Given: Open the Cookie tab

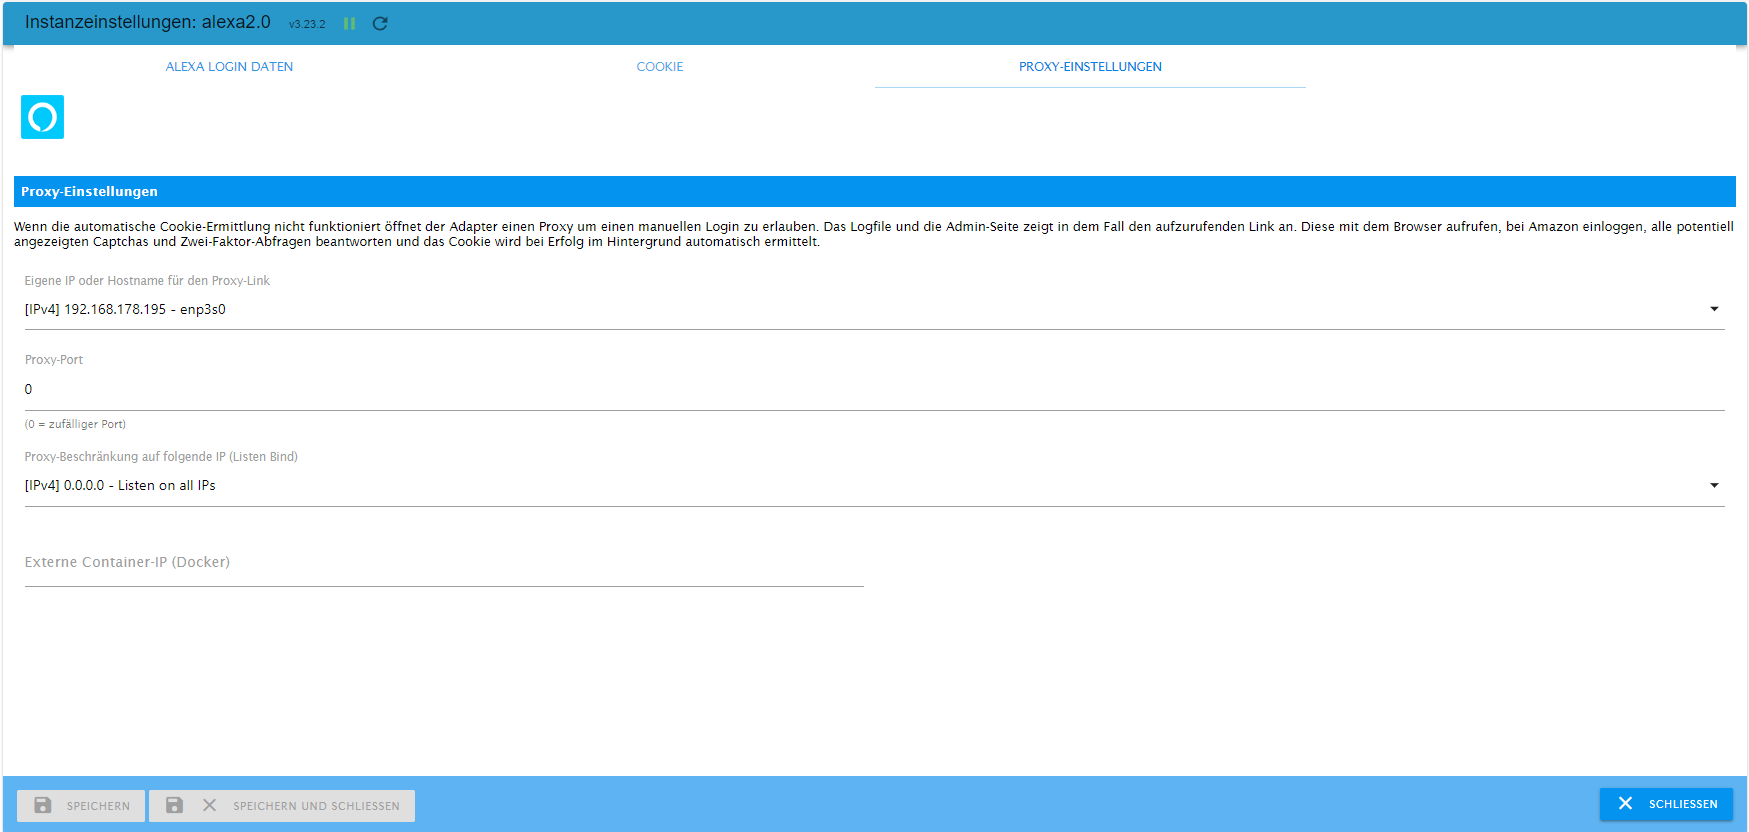Looking at the screenshot, I should 660,67.
